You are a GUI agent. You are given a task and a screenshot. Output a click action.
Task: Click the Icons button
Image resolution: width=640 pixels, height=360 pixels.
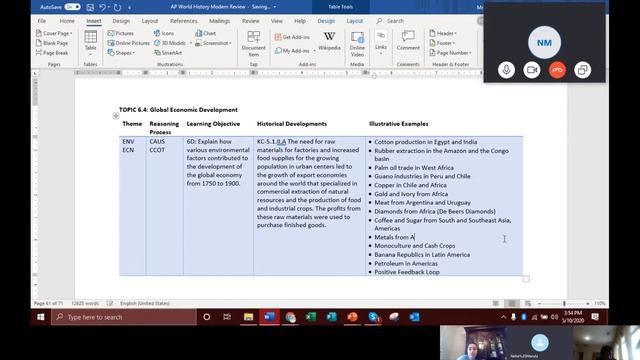point(164,33)
